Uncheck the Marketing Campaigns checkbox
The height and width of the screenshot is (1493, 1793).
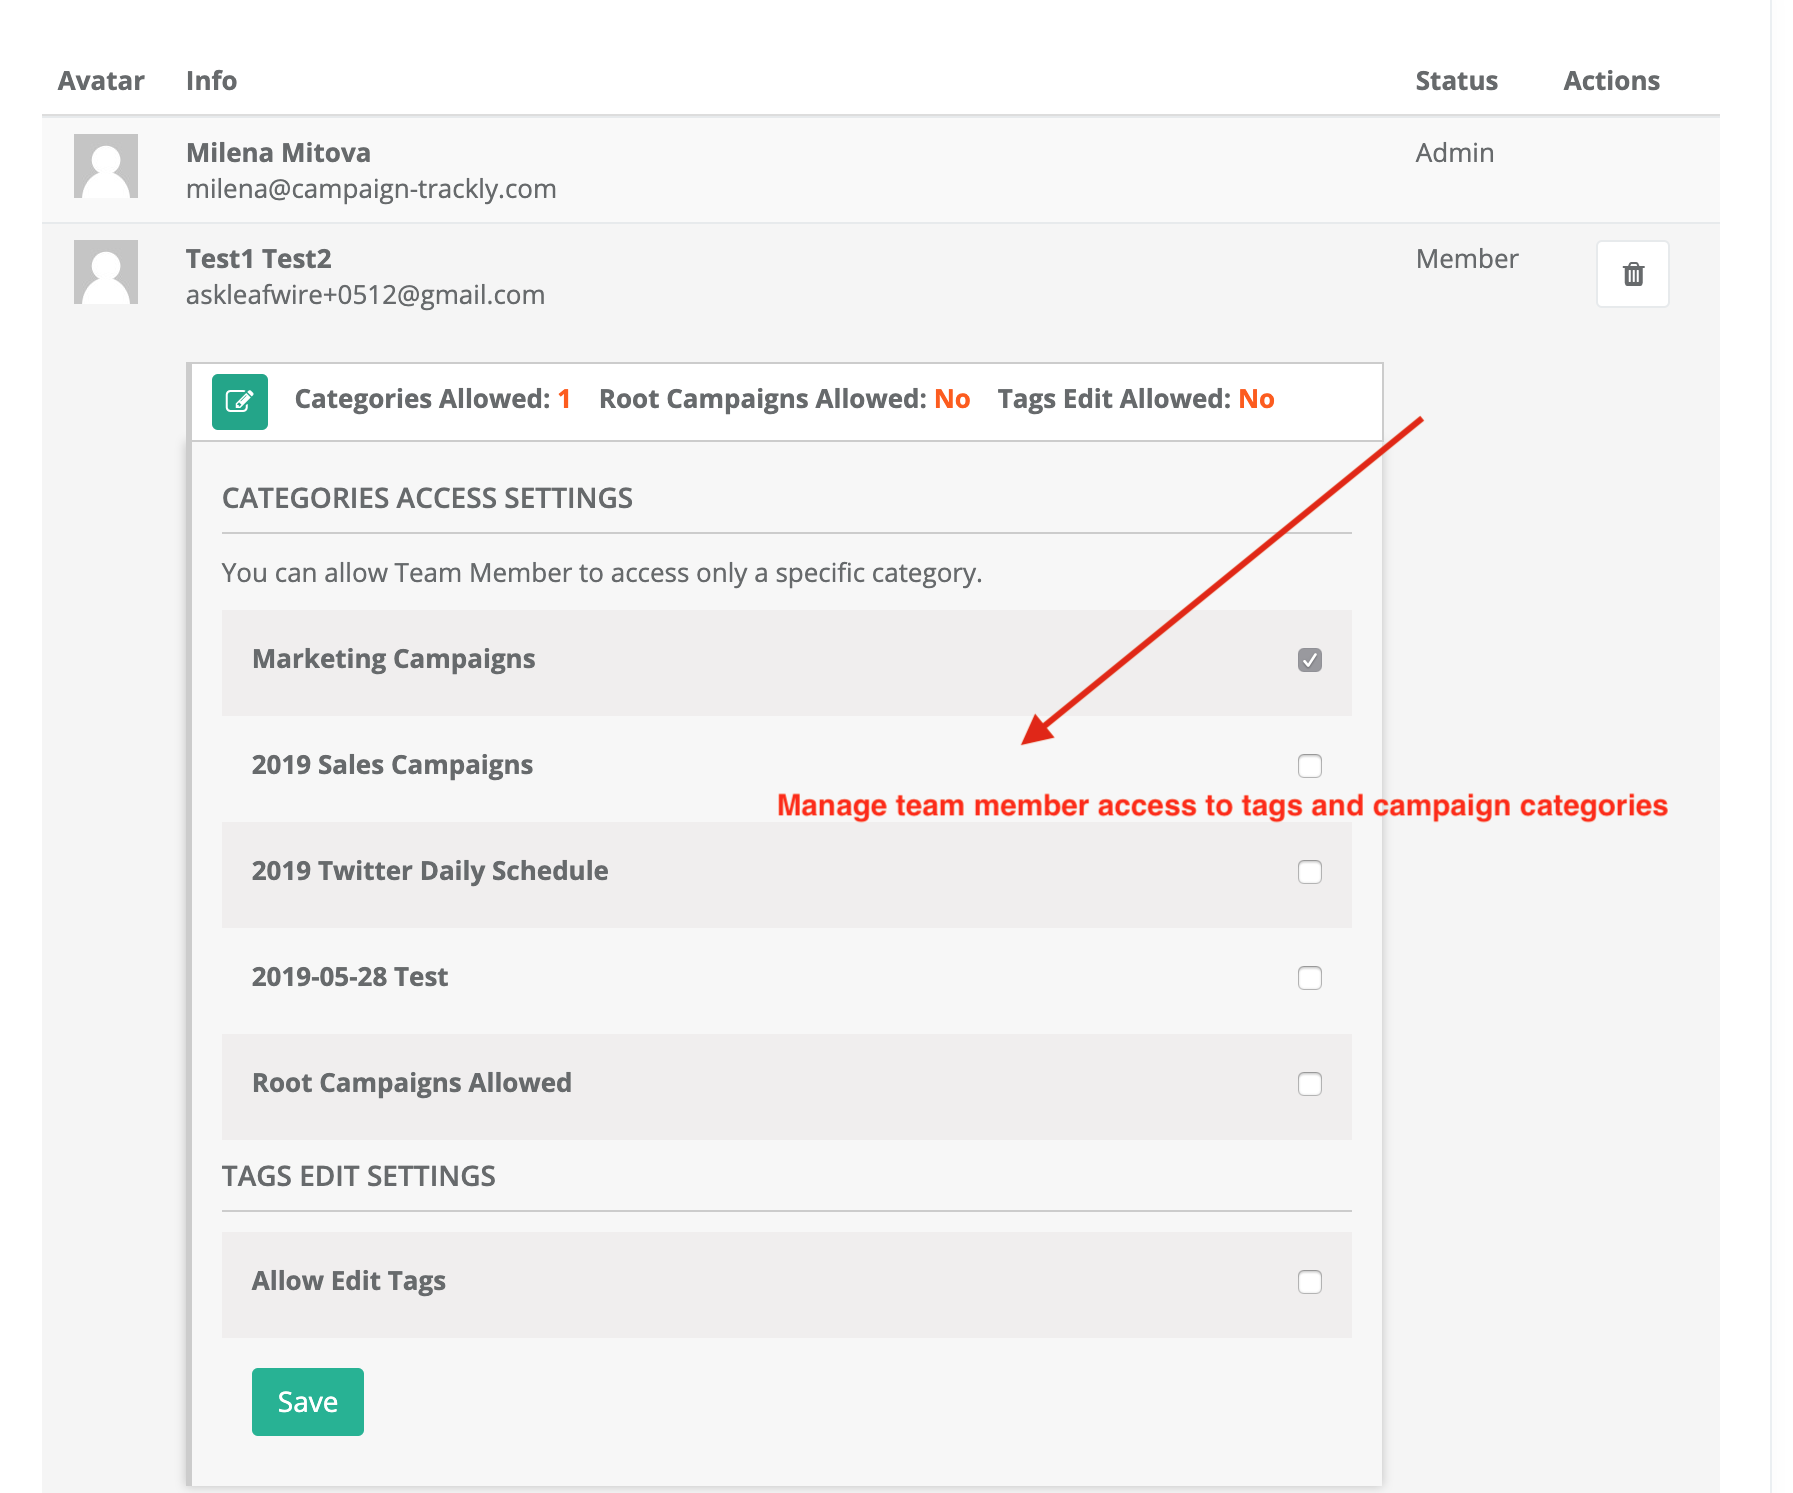pyautogui.click(x=1310, y=660)
